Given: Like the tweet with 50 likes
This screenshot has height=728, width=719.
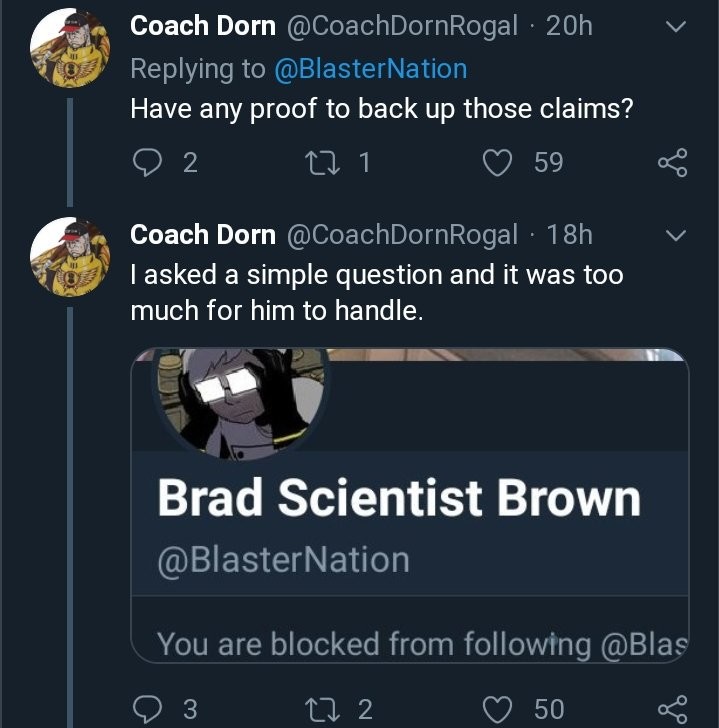Looking at the screenshot, I should click(x=497, y=709).
